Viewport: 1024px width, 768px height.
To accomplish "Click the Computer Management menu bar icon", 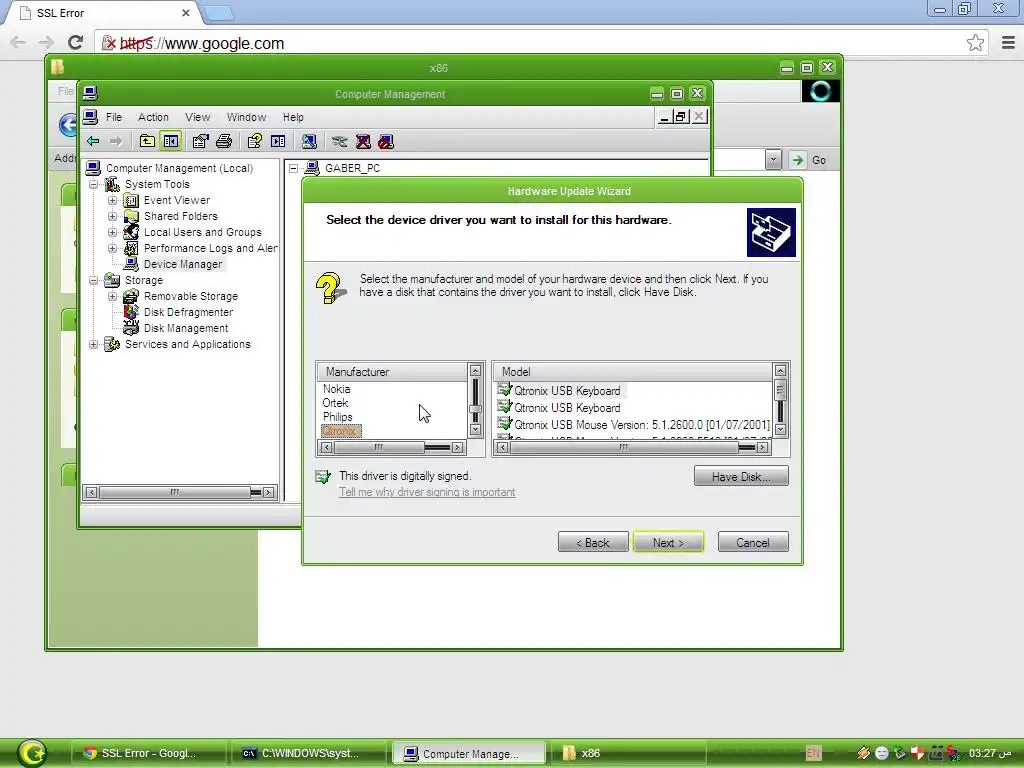I will click(x=90, y=117).
